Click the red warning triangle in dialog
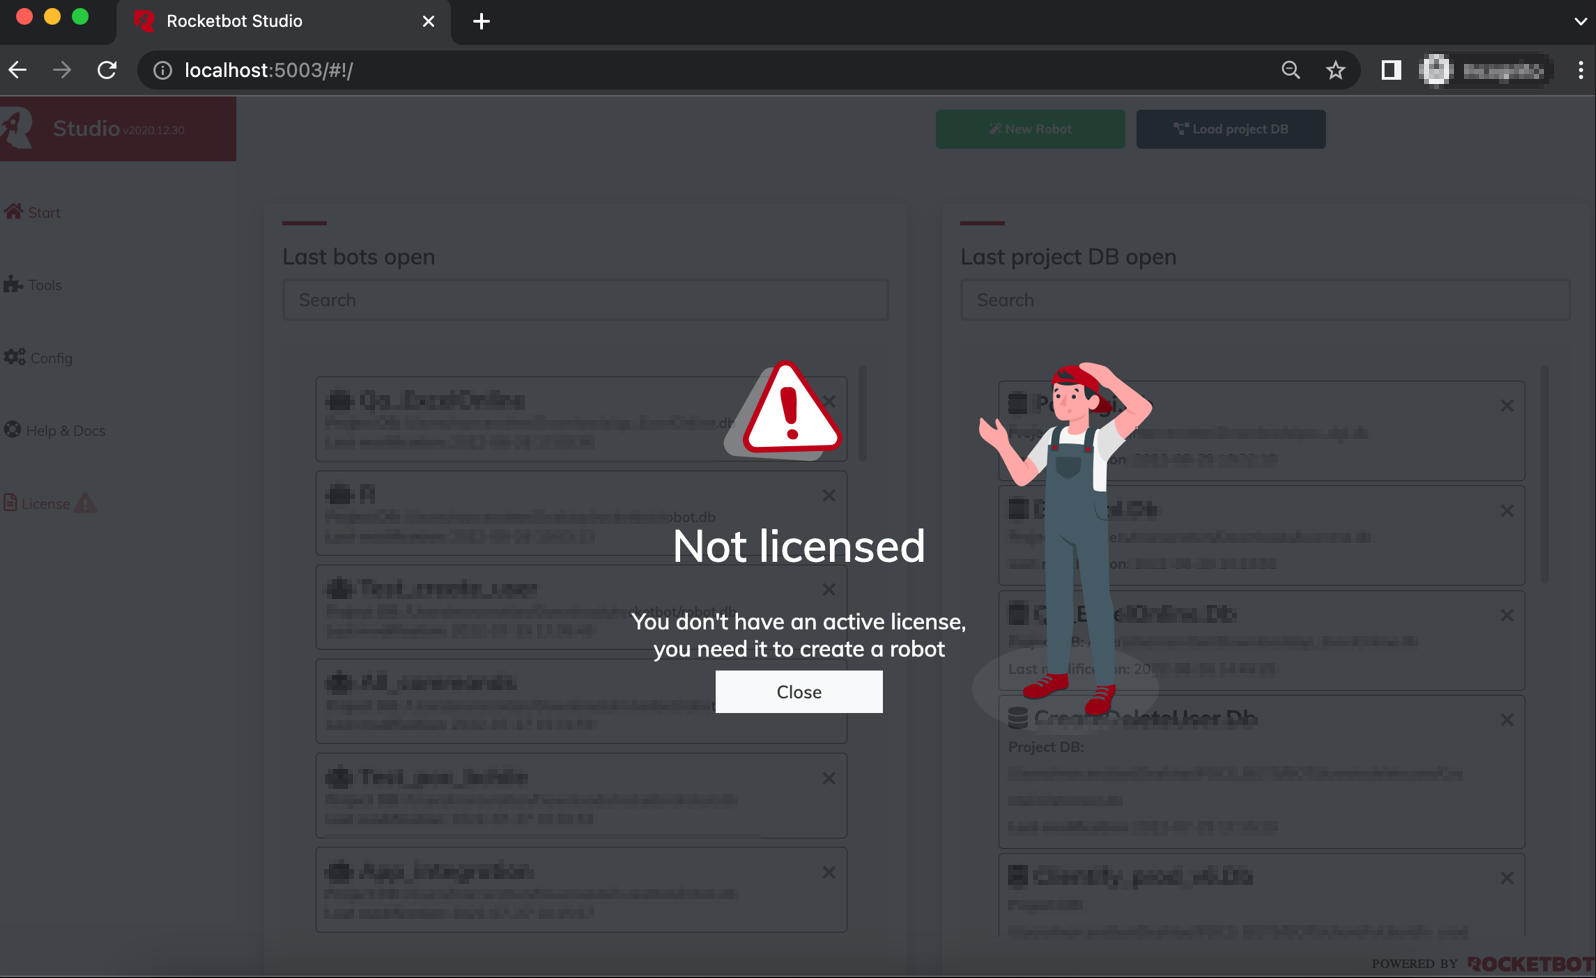 [x=790, y=409]
